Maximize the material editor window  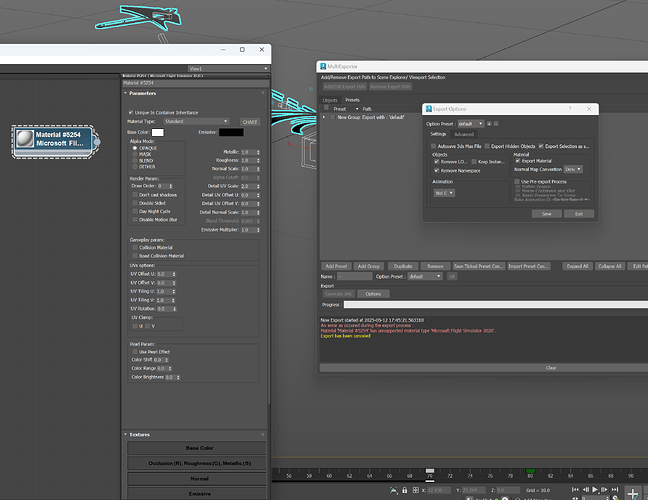click(x=242, y=50)
